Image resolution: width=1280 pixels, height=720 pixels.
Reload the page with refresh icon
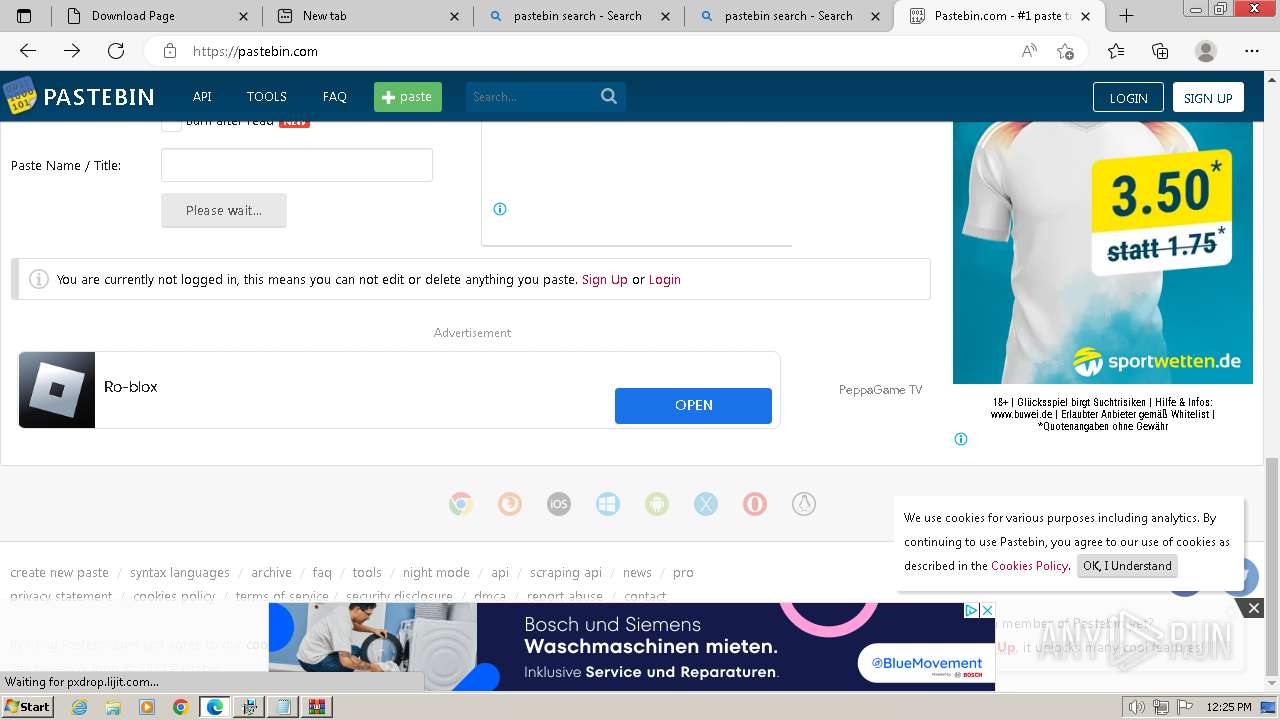point(116,51)
